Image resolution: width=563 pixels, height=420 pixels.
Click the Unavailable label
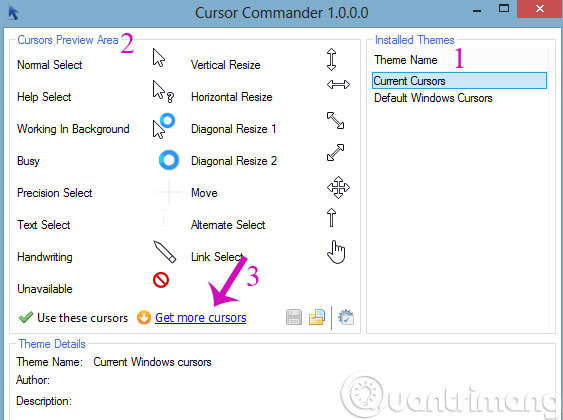(x=45, y=289)
